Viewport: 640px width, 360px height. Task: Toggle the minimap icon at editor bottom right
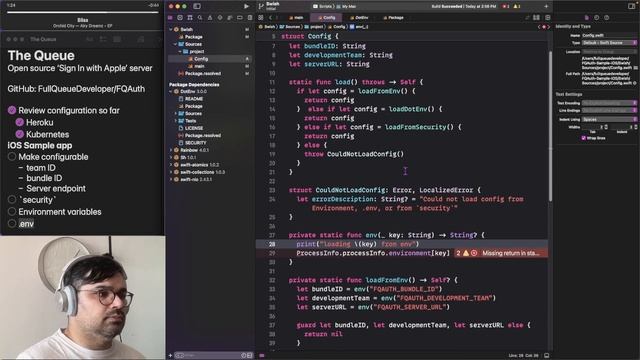click(x=547, y=356)
